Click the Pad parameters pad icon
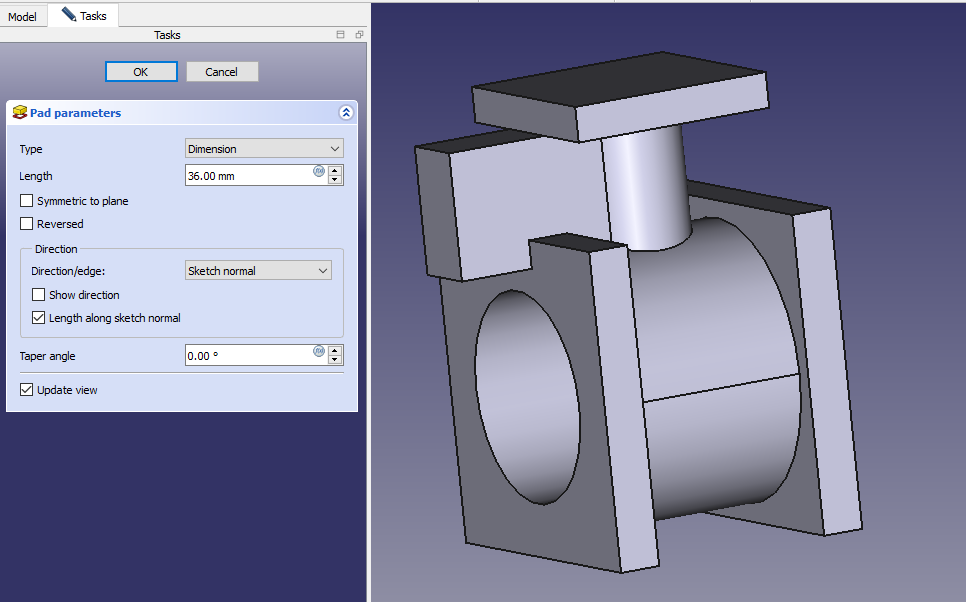 tap(19, 113)
